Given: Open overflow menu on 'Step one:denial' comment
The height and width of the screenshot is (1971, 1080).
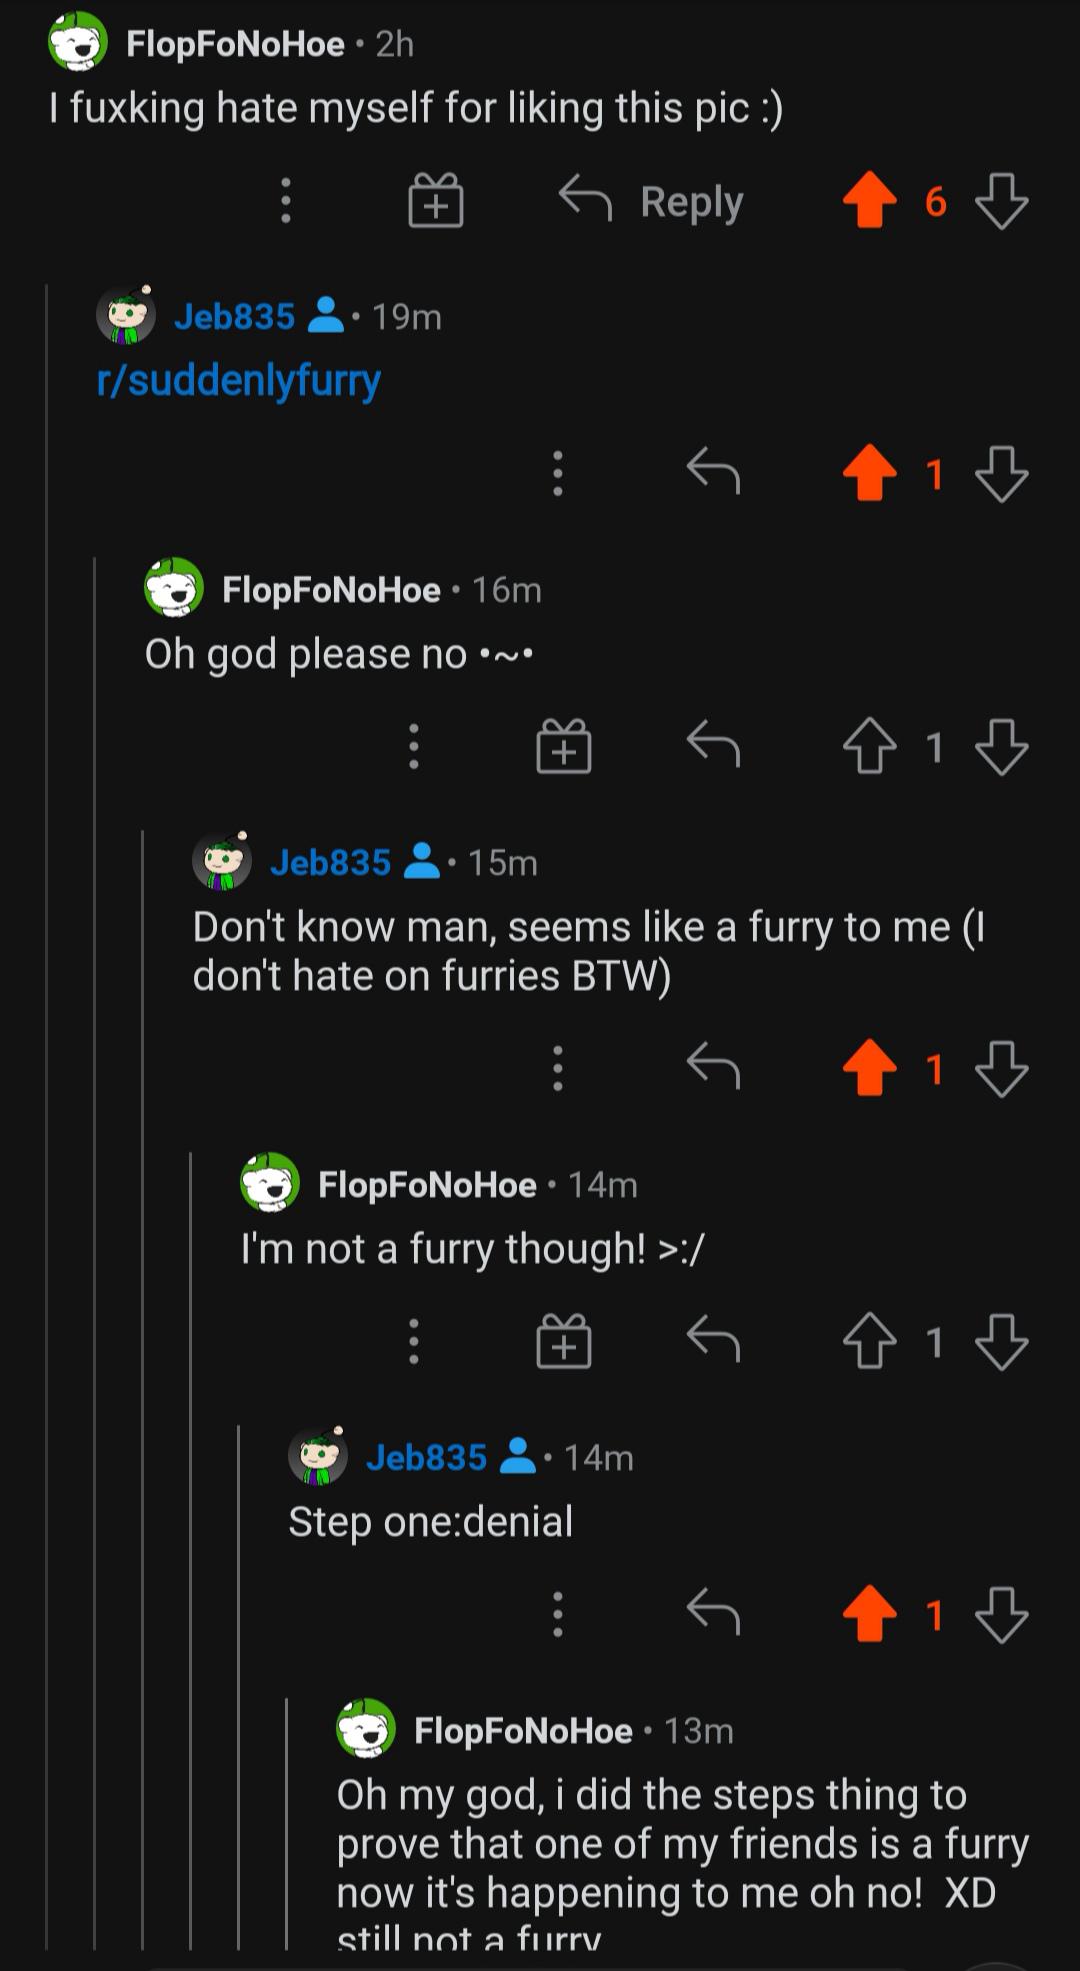Looking at the screenshot, I should click(x=558, y=1614).
